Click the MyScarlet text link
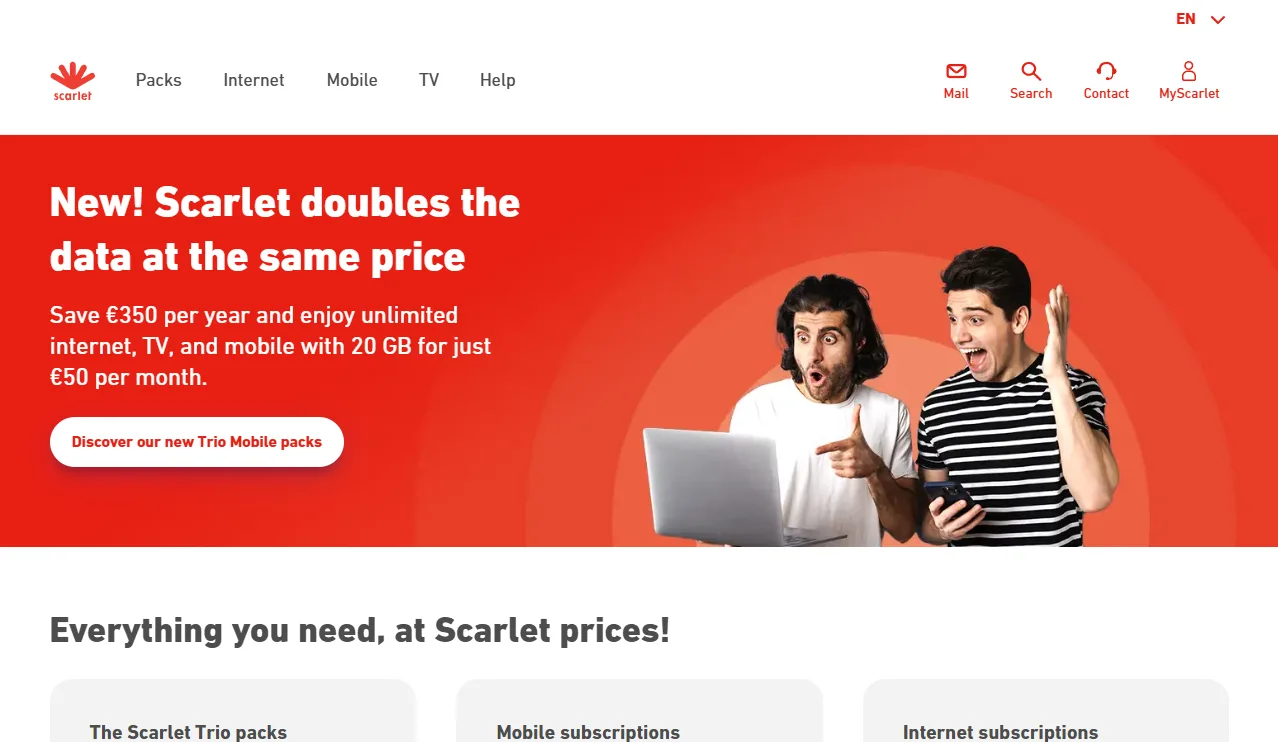This screenshot has width=1278, height=742. 1189,93
